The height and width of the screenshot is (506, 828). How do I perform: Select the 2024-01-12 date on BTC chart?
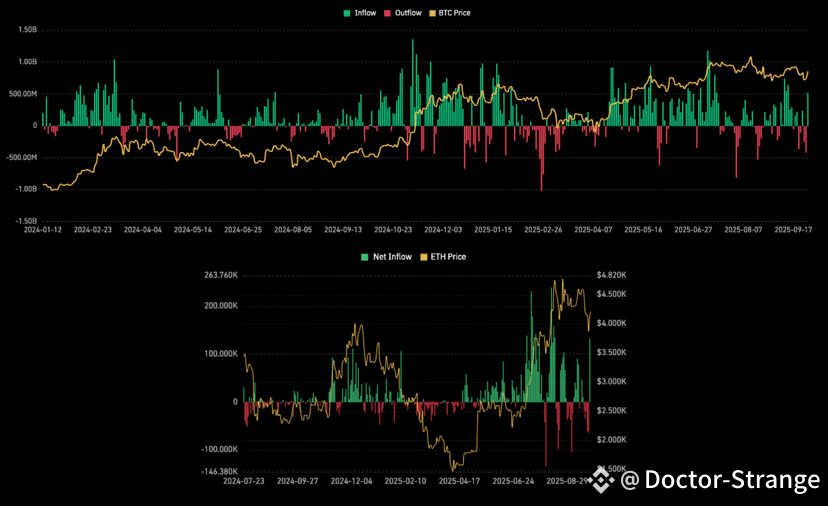tap(44, 229)
